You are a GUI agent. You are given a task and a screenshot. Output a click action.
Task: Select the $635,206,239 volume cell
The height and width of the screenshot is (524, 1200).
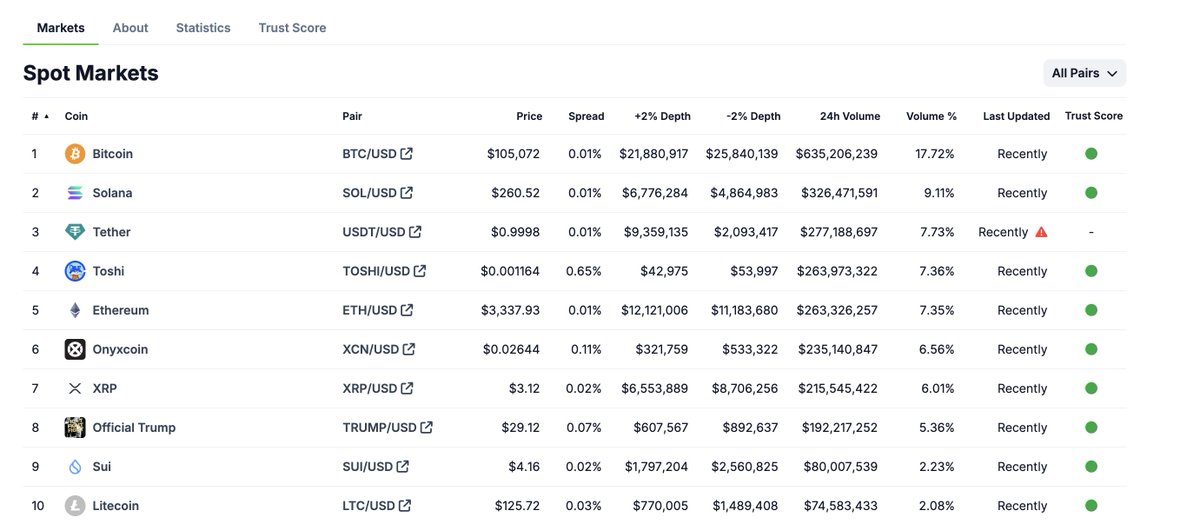click(837, 154)
